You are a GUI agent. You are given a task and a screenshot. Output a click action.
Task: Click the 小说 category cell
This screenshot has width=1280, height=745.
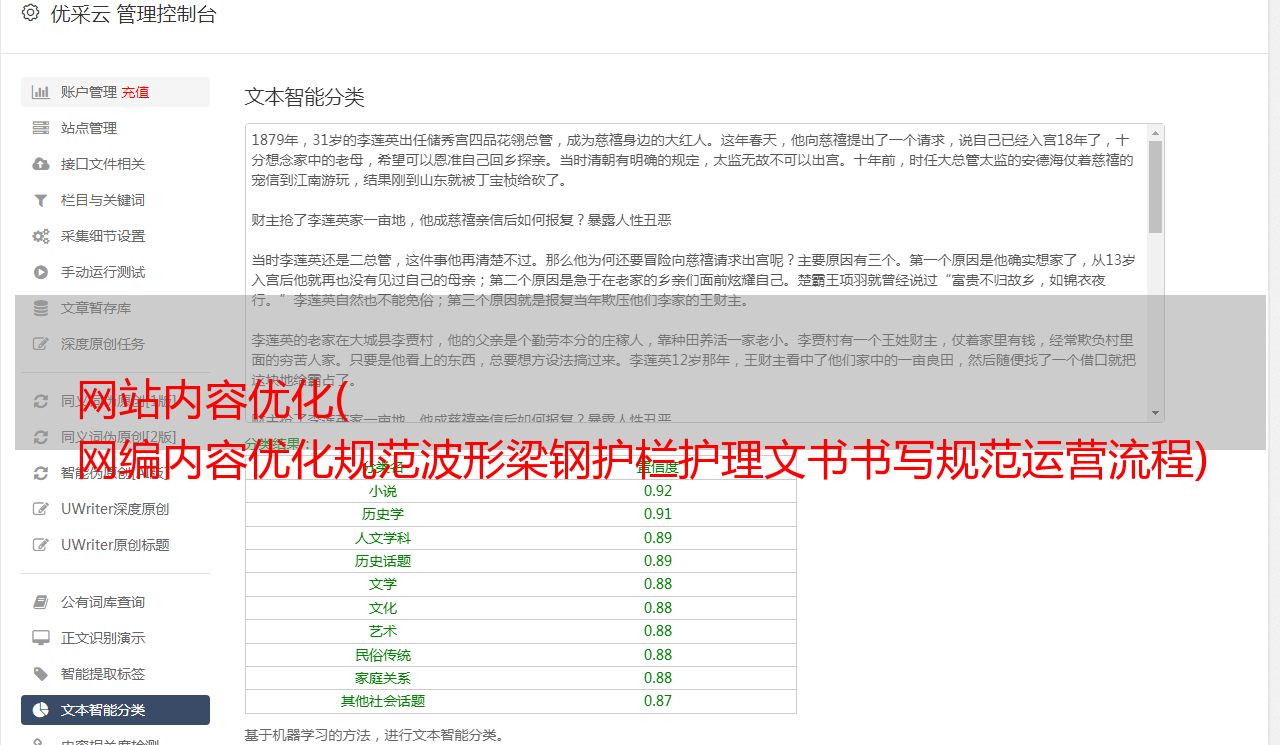pyautogui.click(x=383, y=491)
